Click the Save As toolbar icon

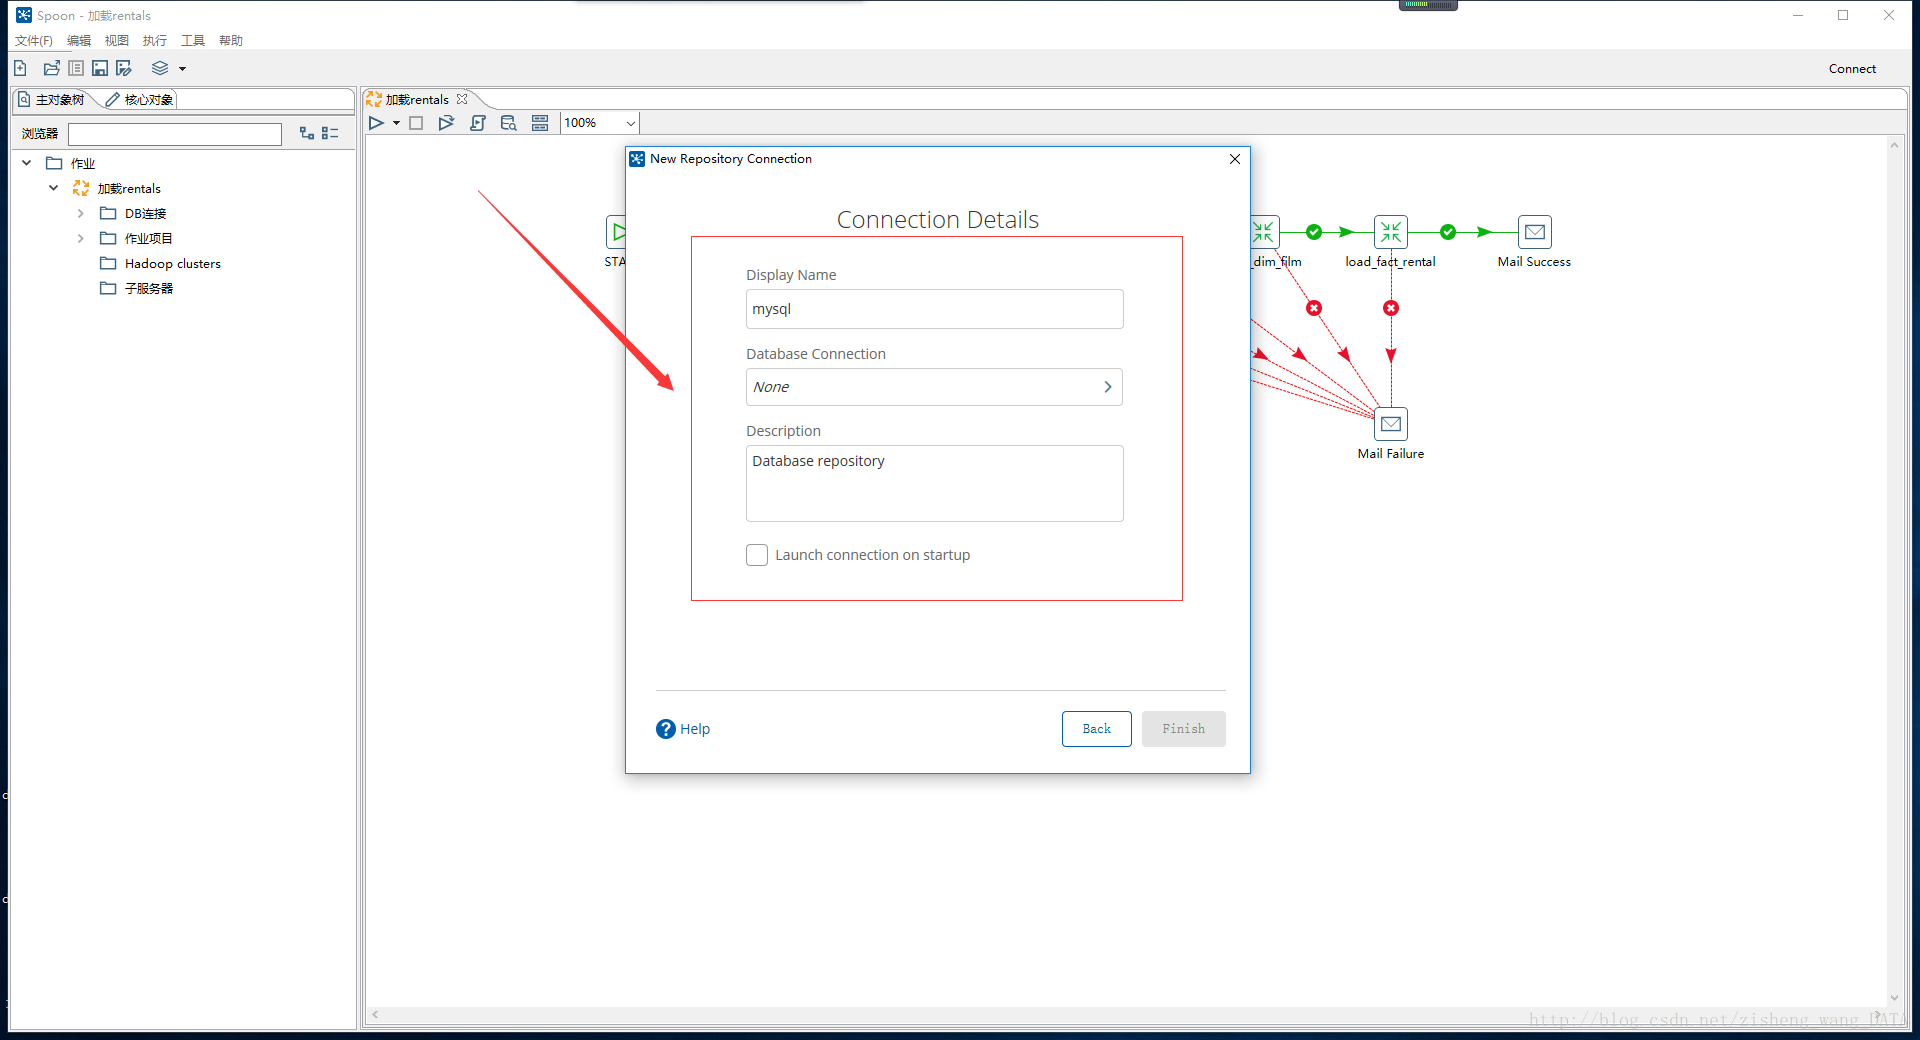point(124,68)
